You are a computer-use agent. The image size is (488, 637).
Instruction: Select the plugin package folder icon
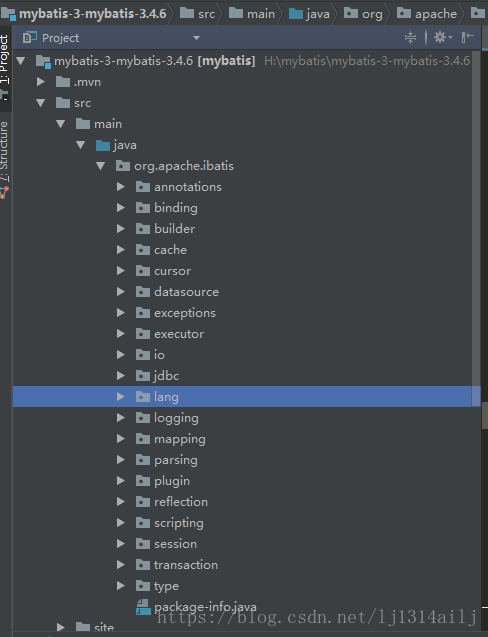point(143,481)
